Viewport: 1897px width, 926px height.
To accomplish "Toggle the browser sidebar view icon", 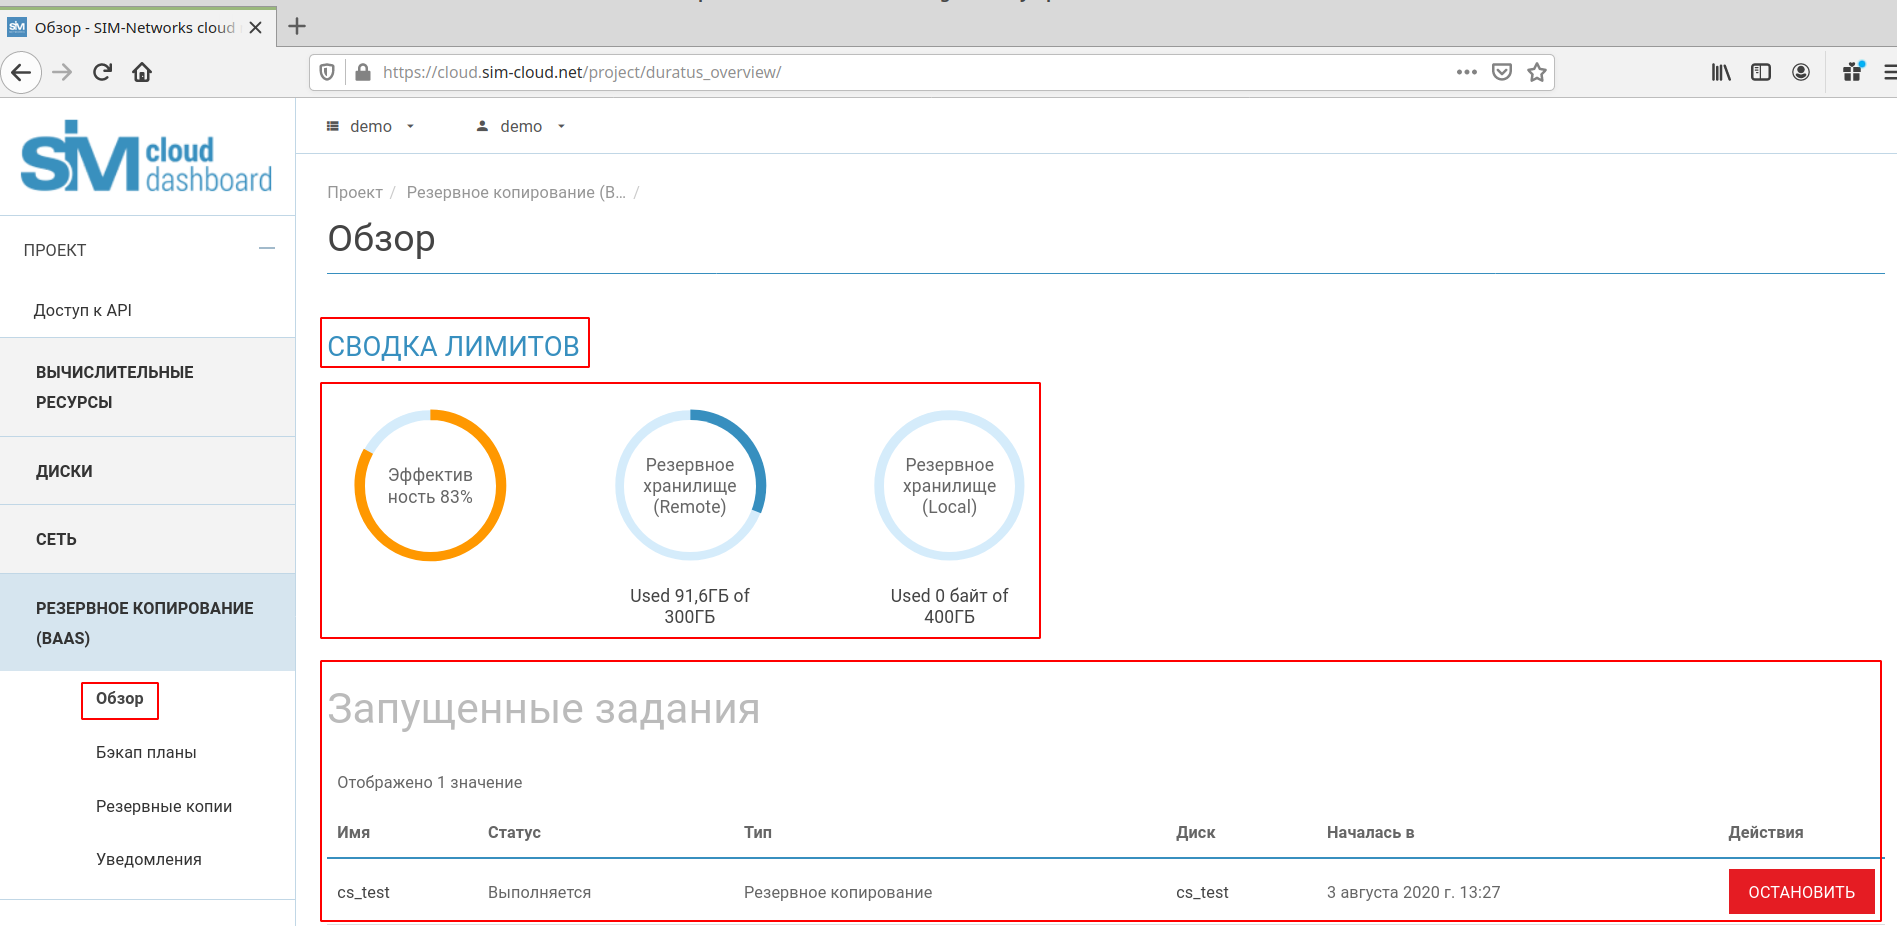I will pyautogui.click(x=1760, y=72).
